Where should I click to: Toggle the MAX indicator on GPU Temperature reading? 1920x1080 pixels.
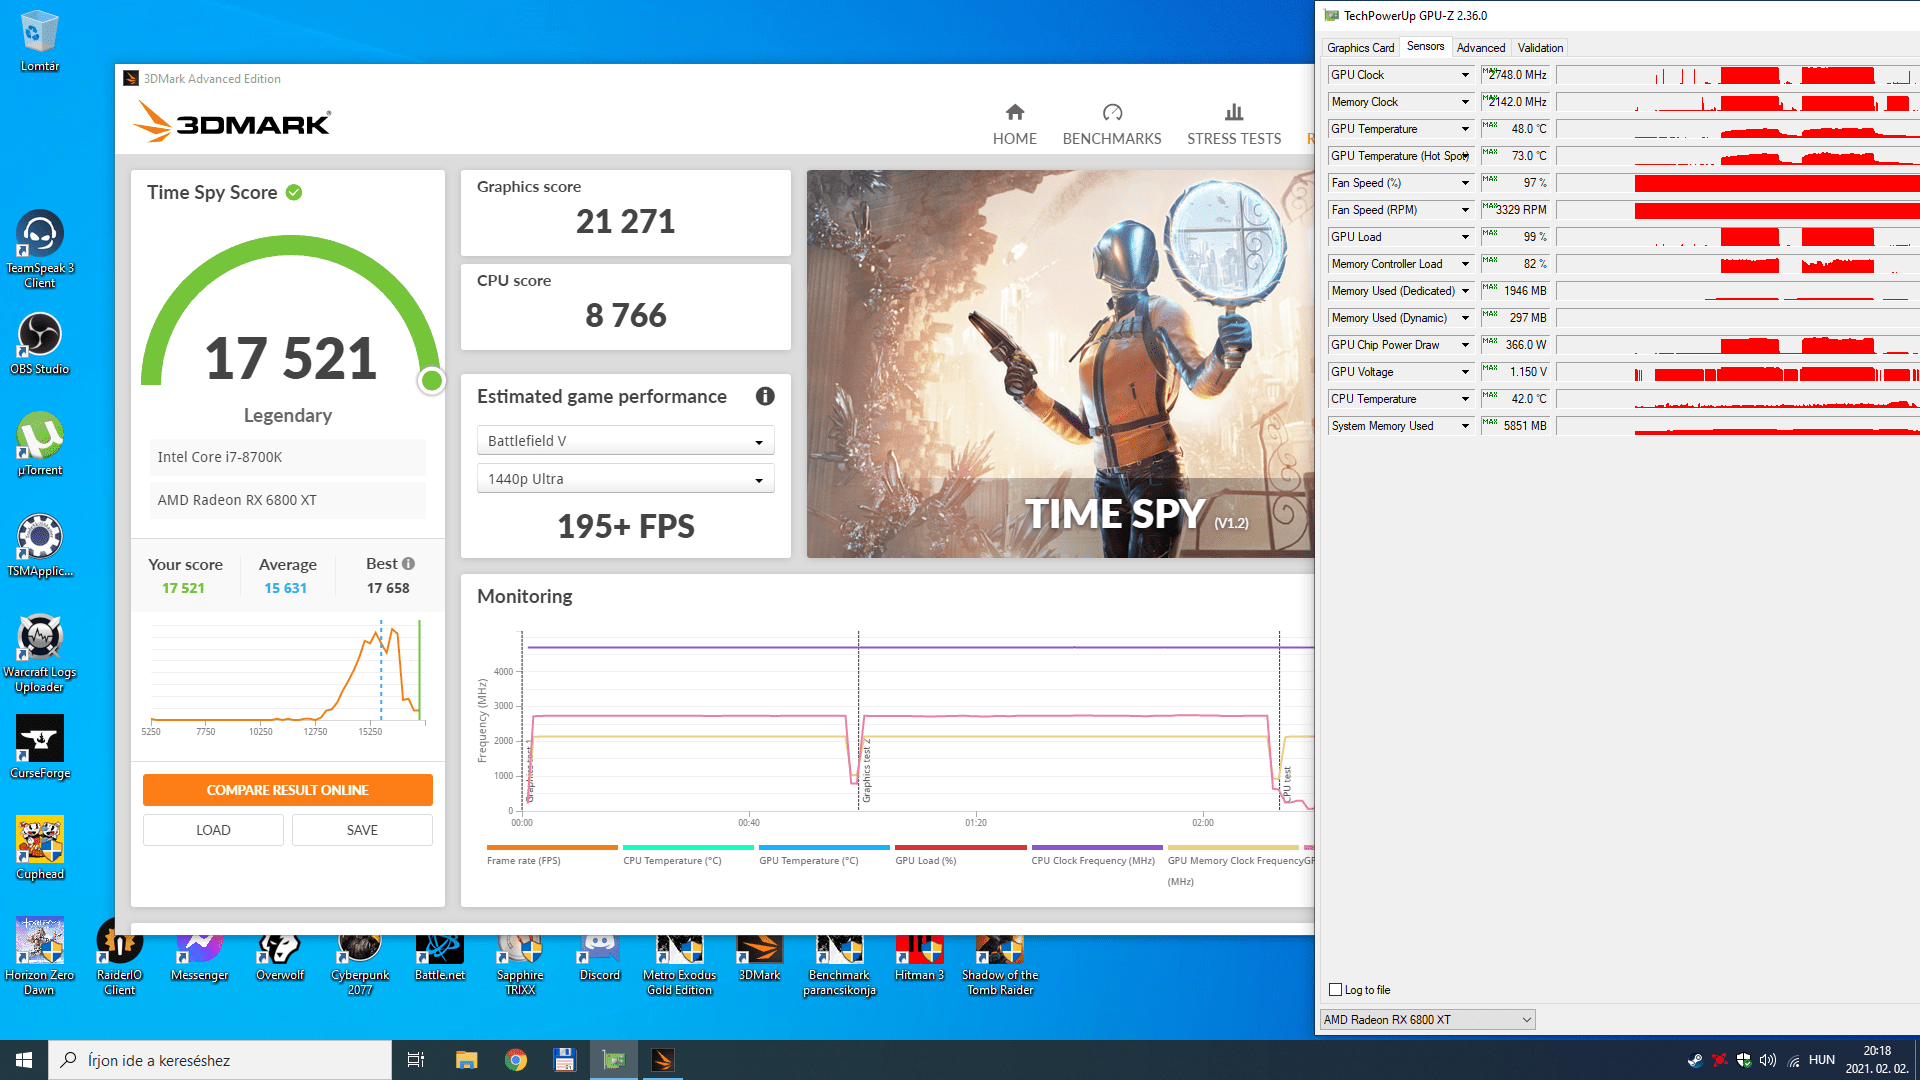click(1490, 125)
